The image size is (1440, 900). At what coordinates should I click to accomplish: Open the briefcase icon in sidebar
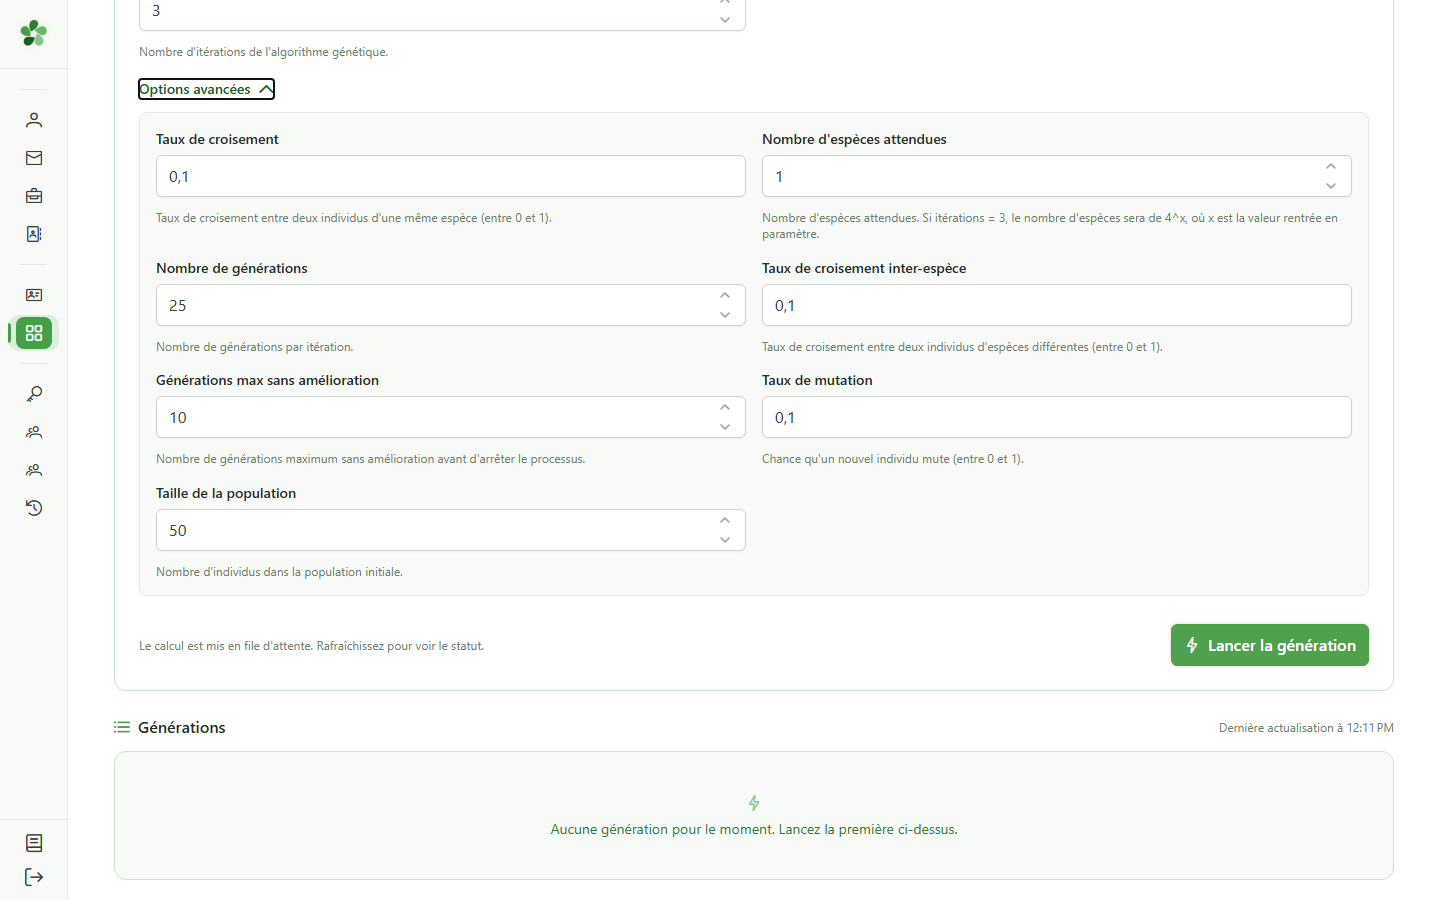(x=34, y=196)
